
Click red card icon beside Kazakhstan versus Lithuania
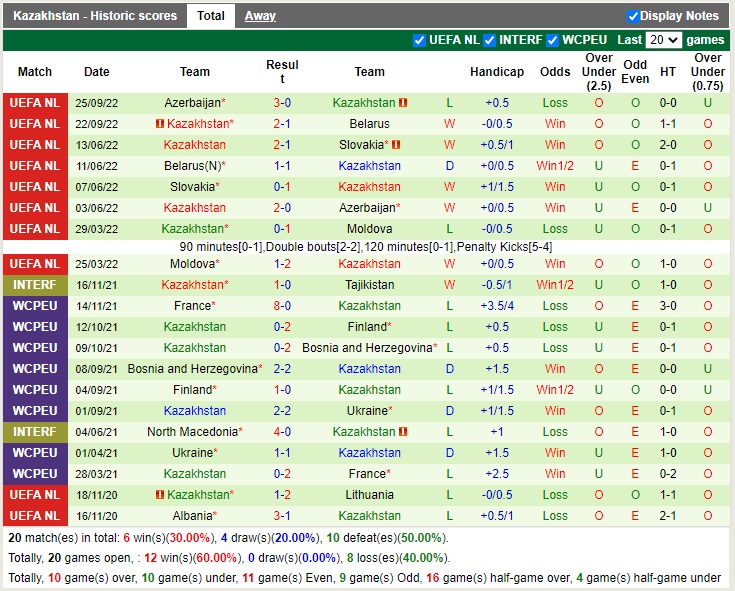(159, 495)
